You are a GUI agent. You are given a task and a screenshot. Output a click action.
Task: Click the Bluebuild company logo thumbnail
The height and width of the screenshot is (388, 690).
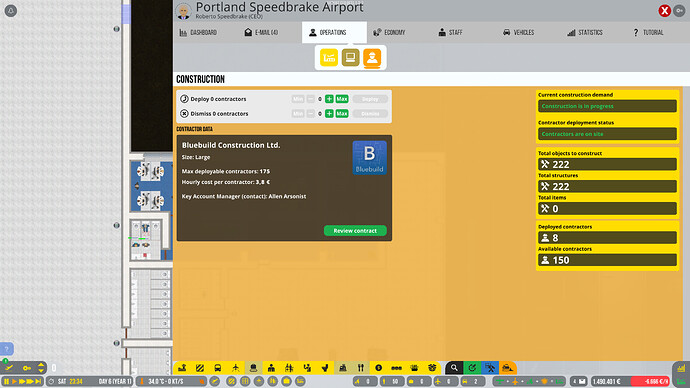(370, 157)
